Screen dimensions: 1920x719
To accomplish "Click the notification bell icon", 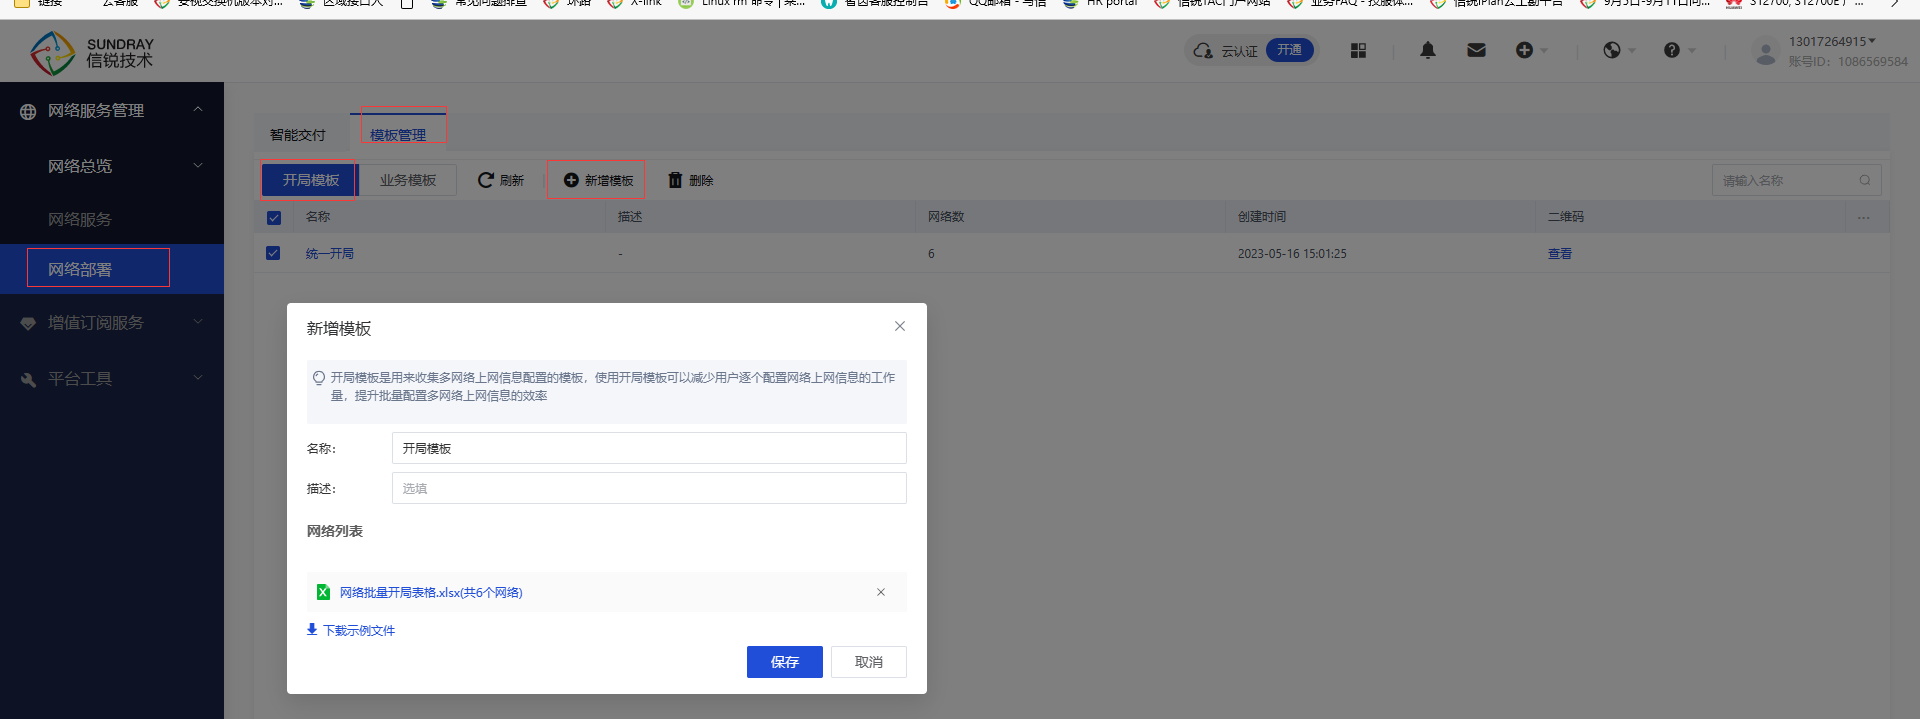I will click(x=1427, y=50).
